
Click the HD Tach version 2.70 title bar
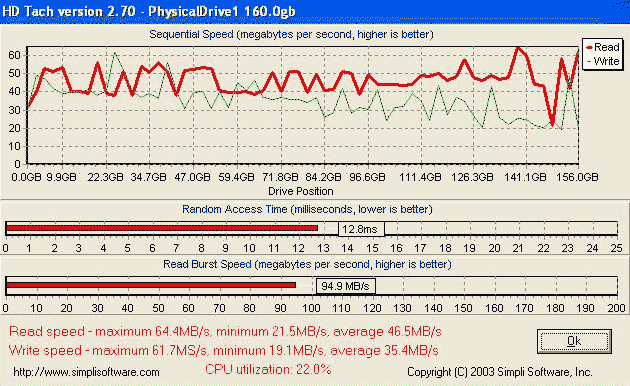coord(315,12)
